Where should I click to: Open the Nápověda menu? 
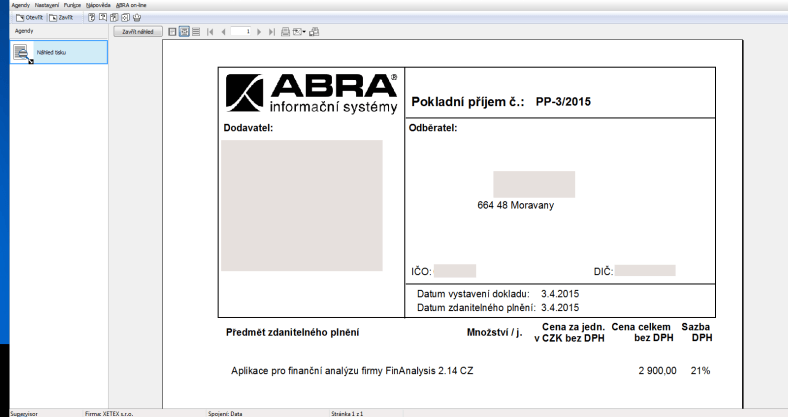pos(98,5)
